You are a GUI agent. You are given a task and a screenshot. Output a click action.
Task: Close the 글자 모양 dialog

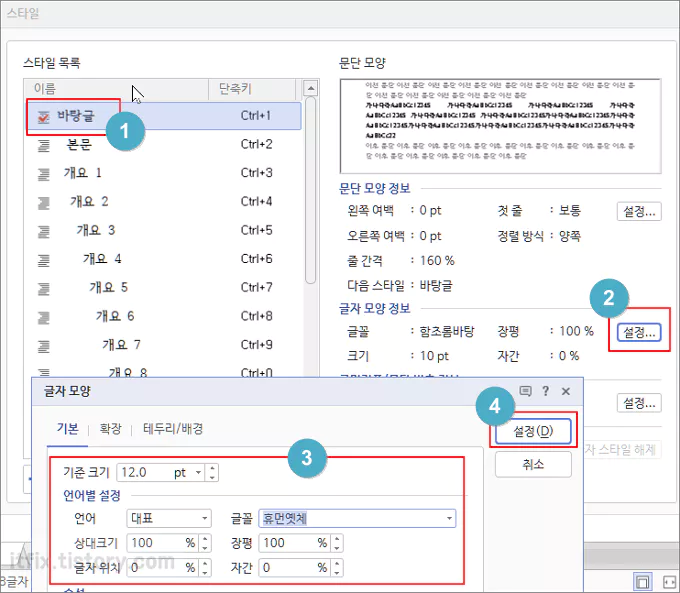(566, 391)
